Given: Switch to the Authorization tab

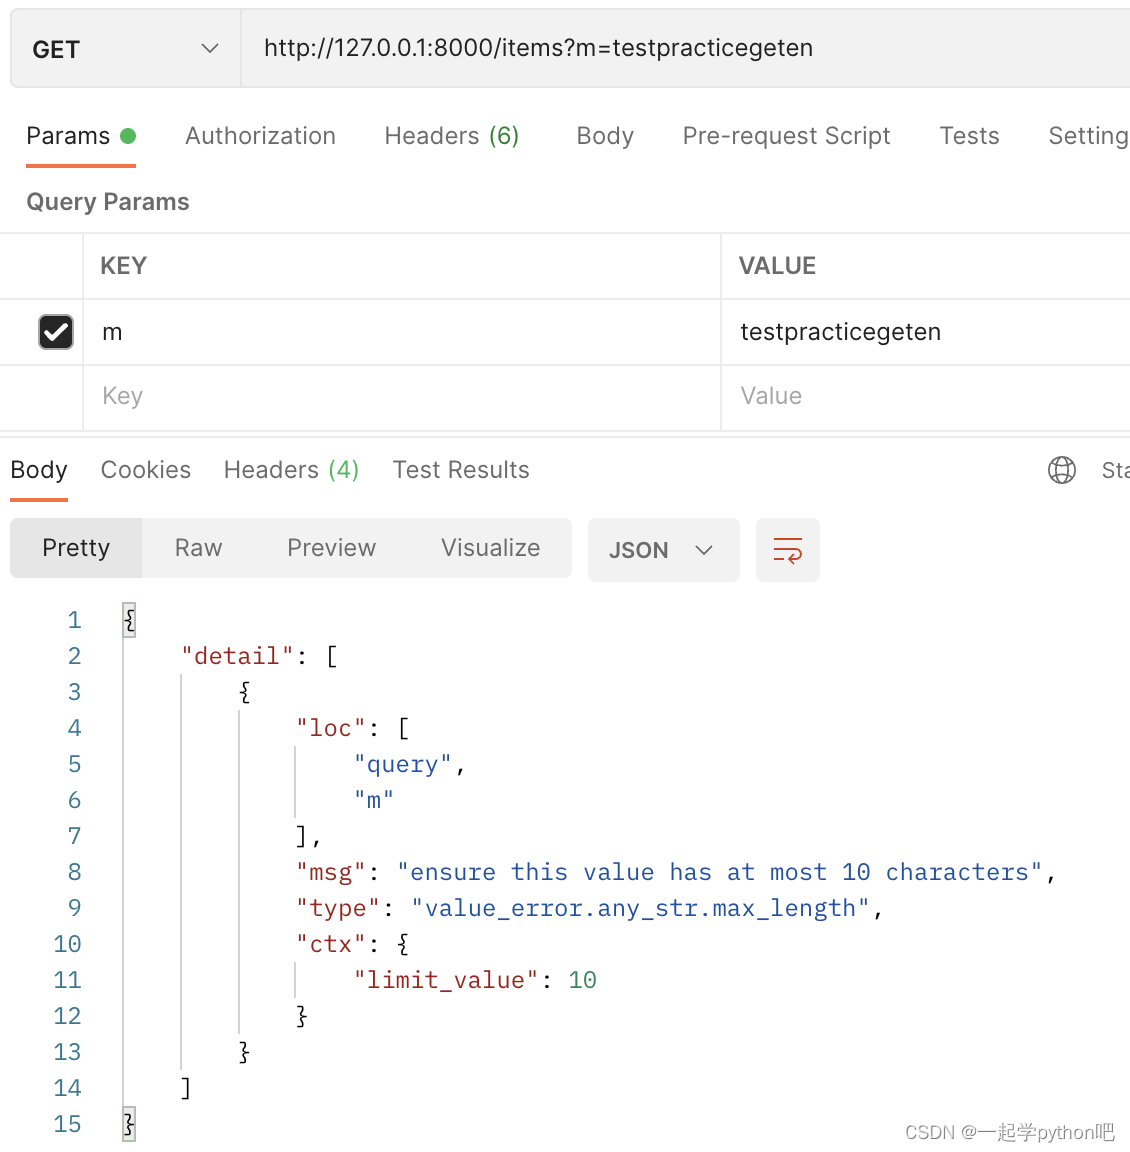Looking at the screenshot, I should [260, 136].
